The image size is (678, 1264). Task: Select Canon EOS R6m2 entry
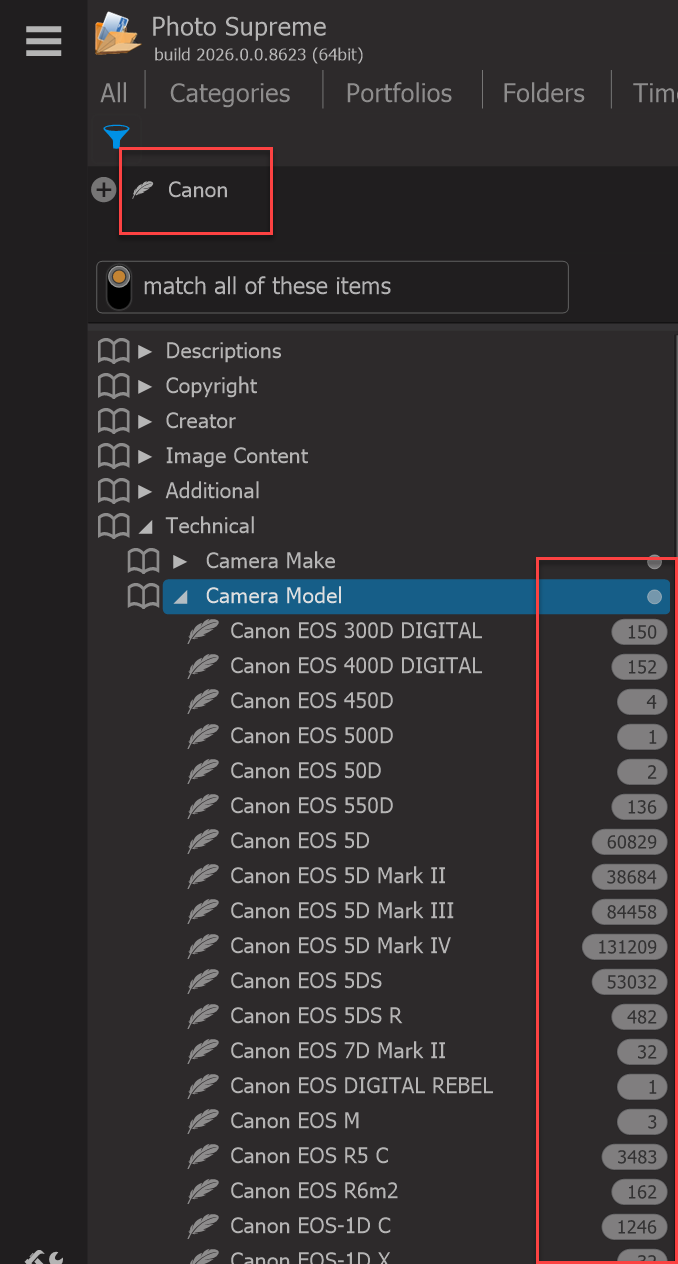(314, 1191)
